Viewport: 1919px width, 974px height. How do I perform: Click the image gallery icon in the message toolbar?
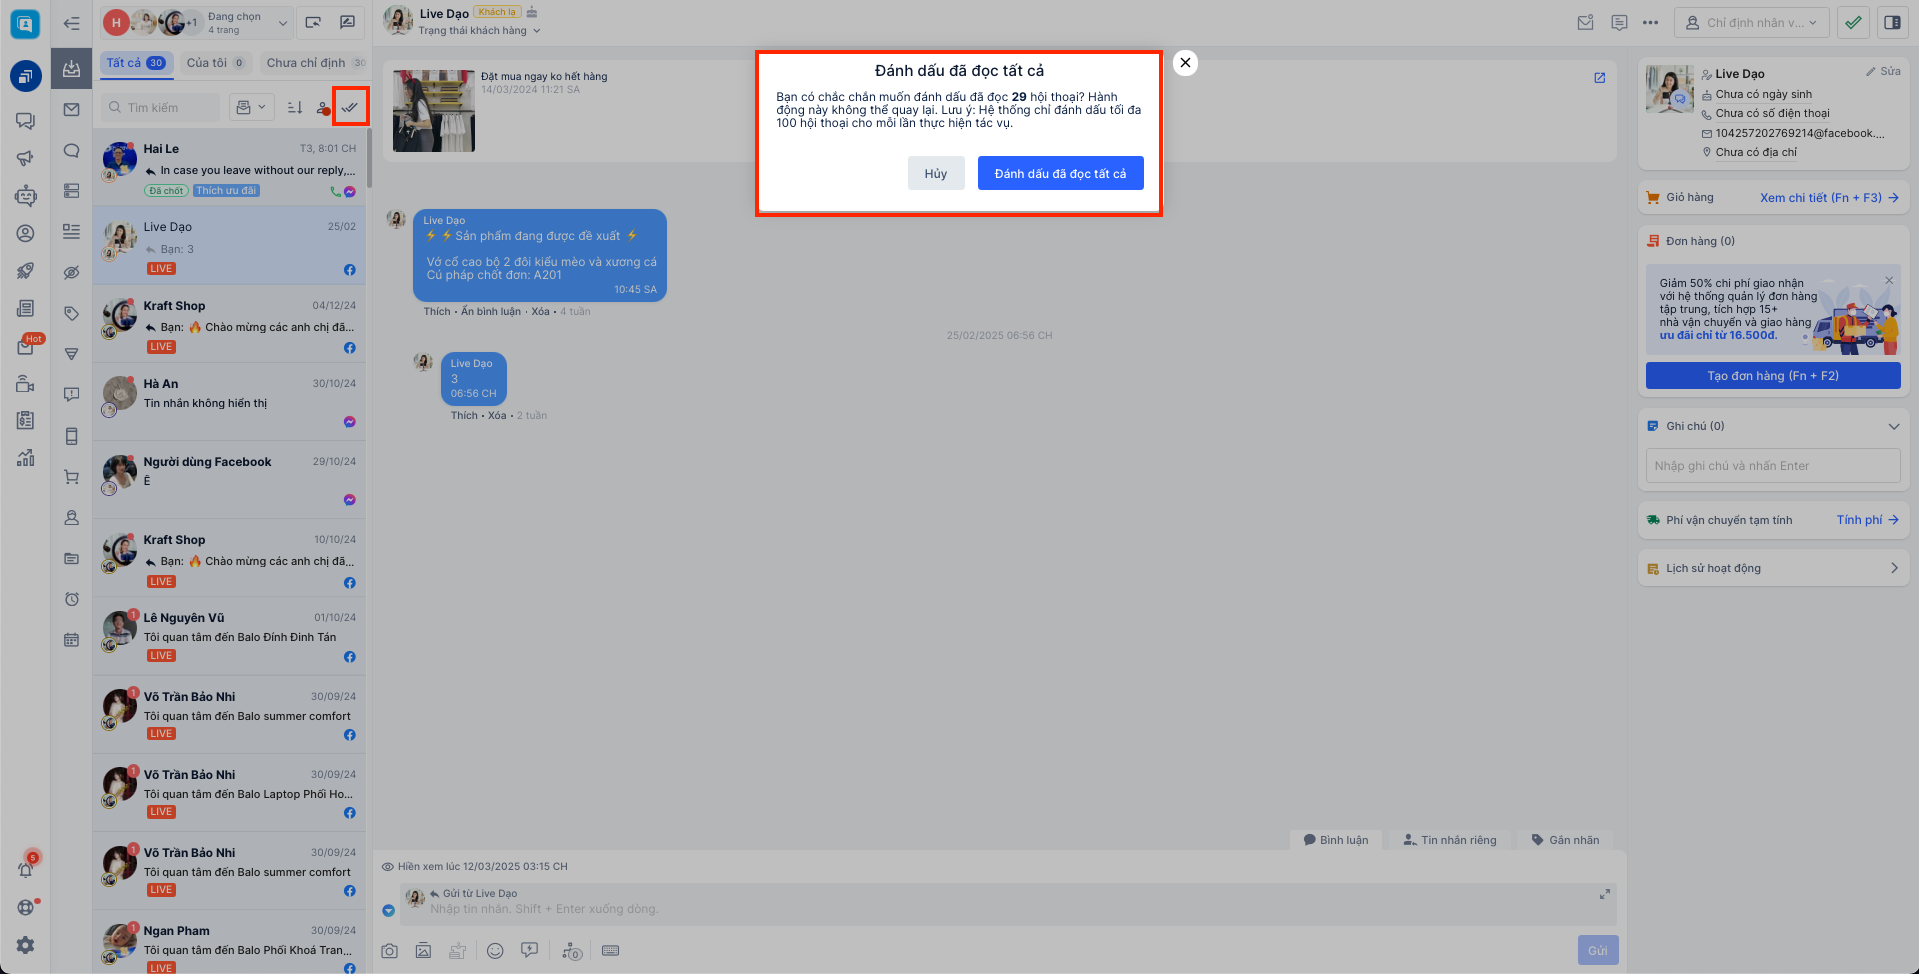pyautogui.click(x=423, y=951)
